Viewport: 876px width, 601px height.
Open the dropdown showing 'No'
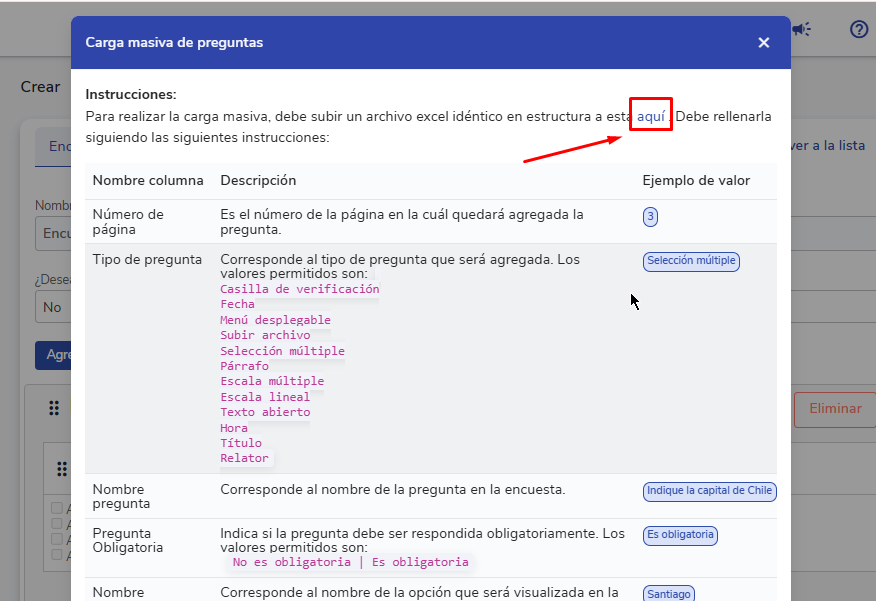click(52, 307)
